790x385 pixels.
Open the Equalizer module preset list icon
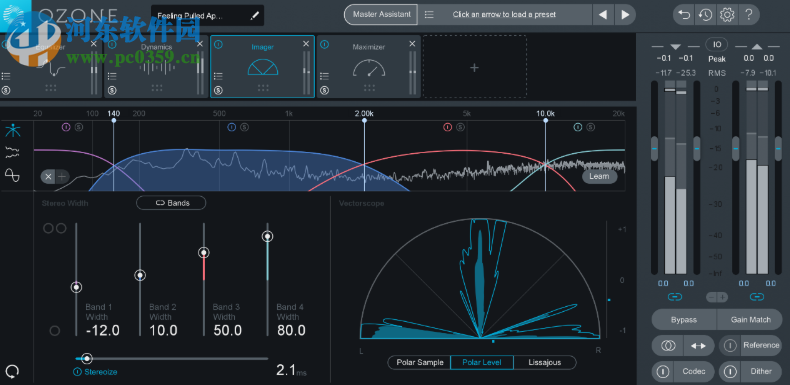click(6, 77)
